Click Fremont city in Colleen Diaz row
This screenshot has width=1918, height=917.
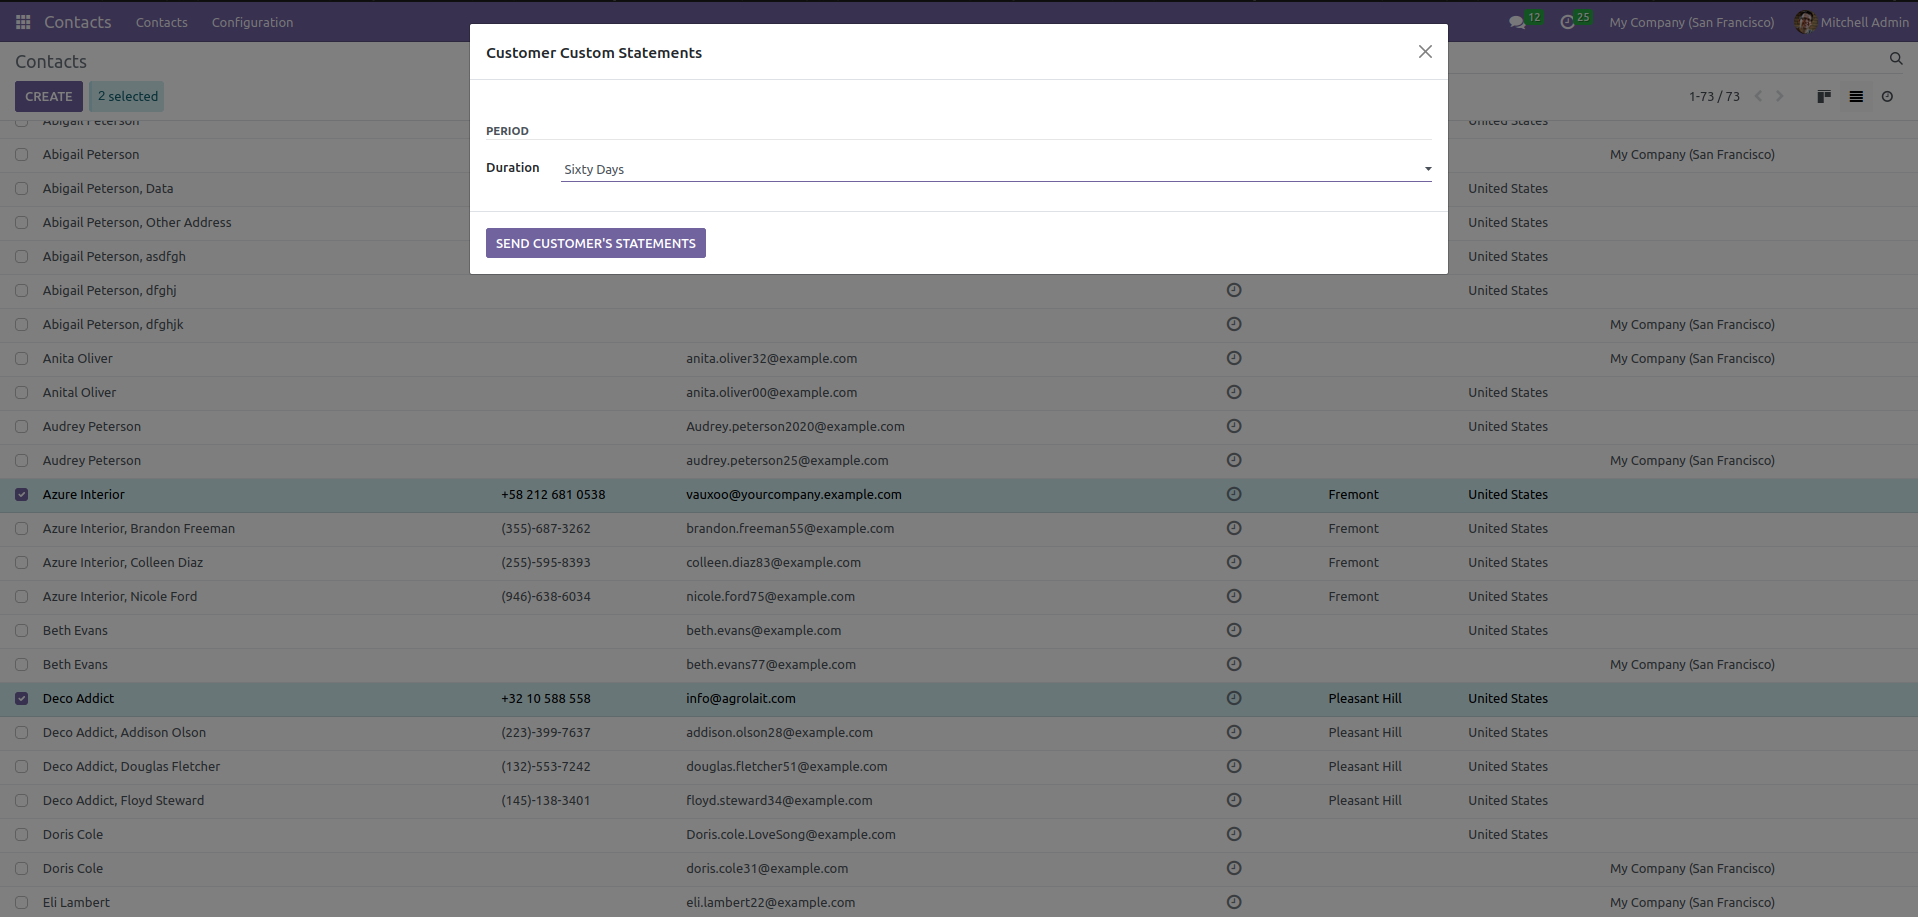point(1353,562)
